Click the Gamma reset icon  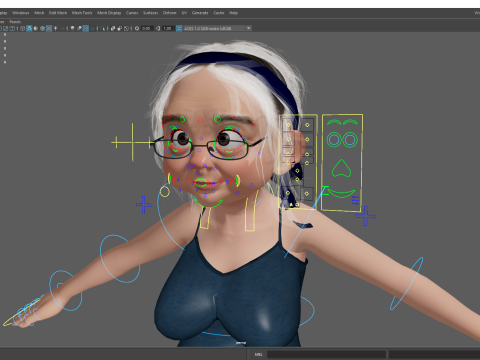pos(158,28)
